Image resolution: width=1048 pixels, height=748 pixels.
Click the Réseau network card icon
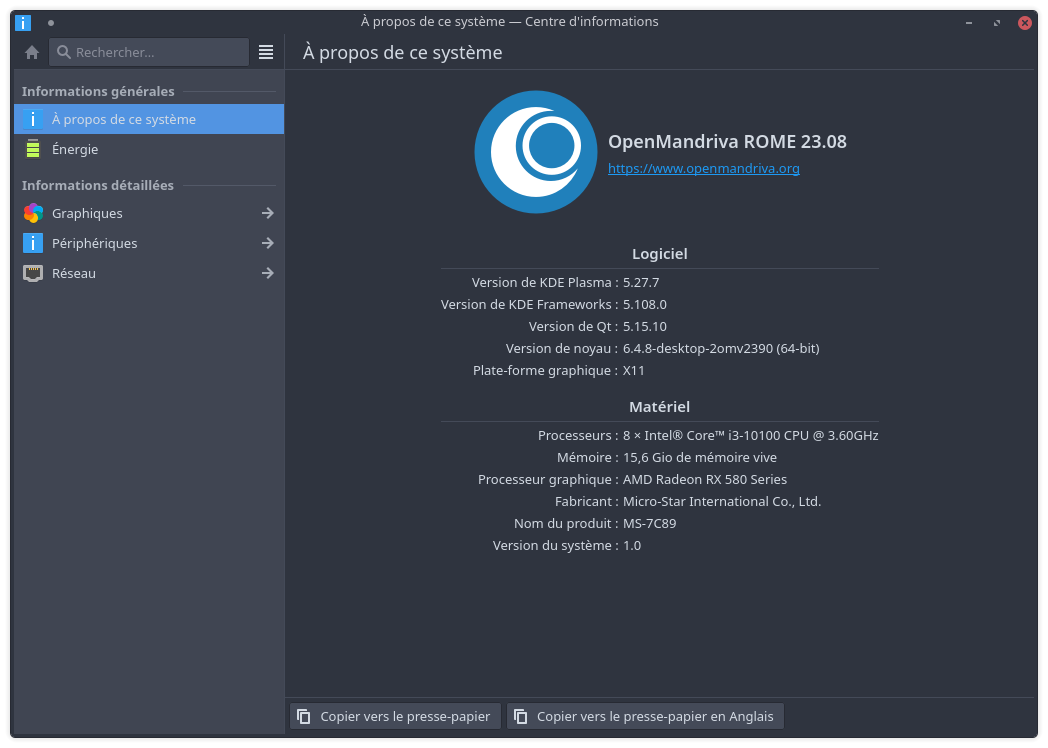(33, 273)
